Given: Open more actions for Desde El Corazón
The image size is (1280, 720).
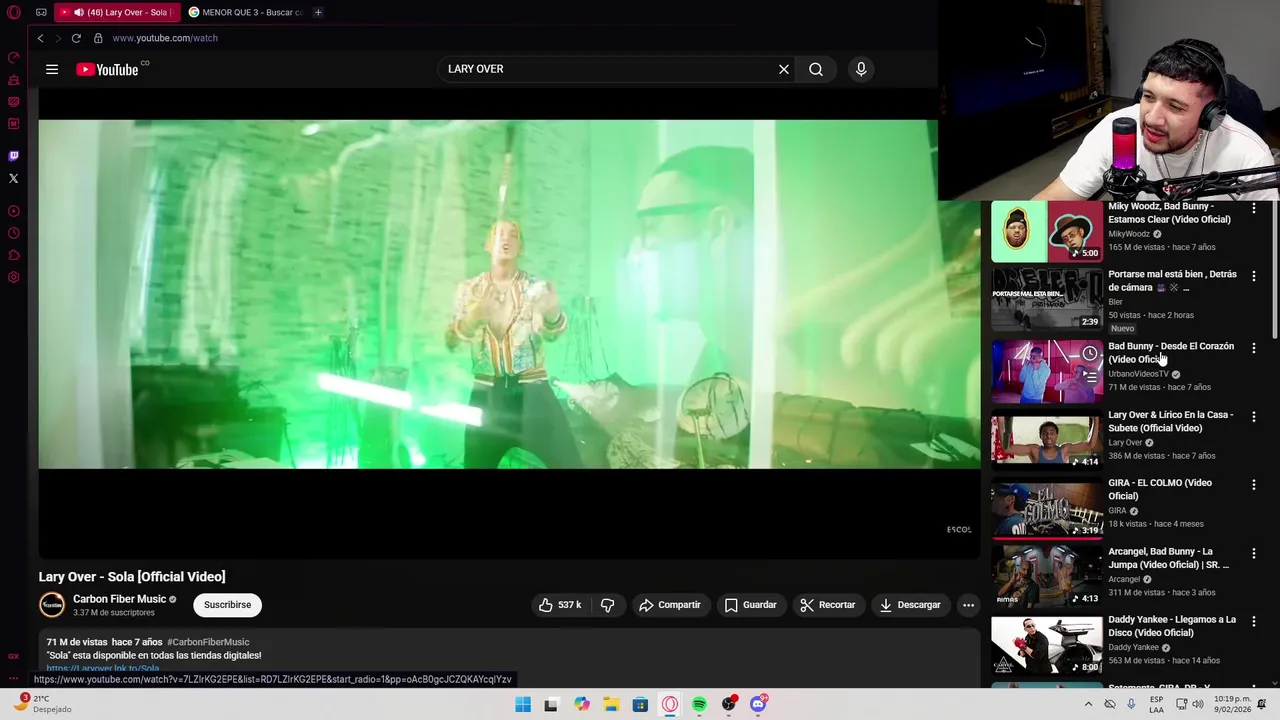Looking at the screenshot, I should point(1254,349).
